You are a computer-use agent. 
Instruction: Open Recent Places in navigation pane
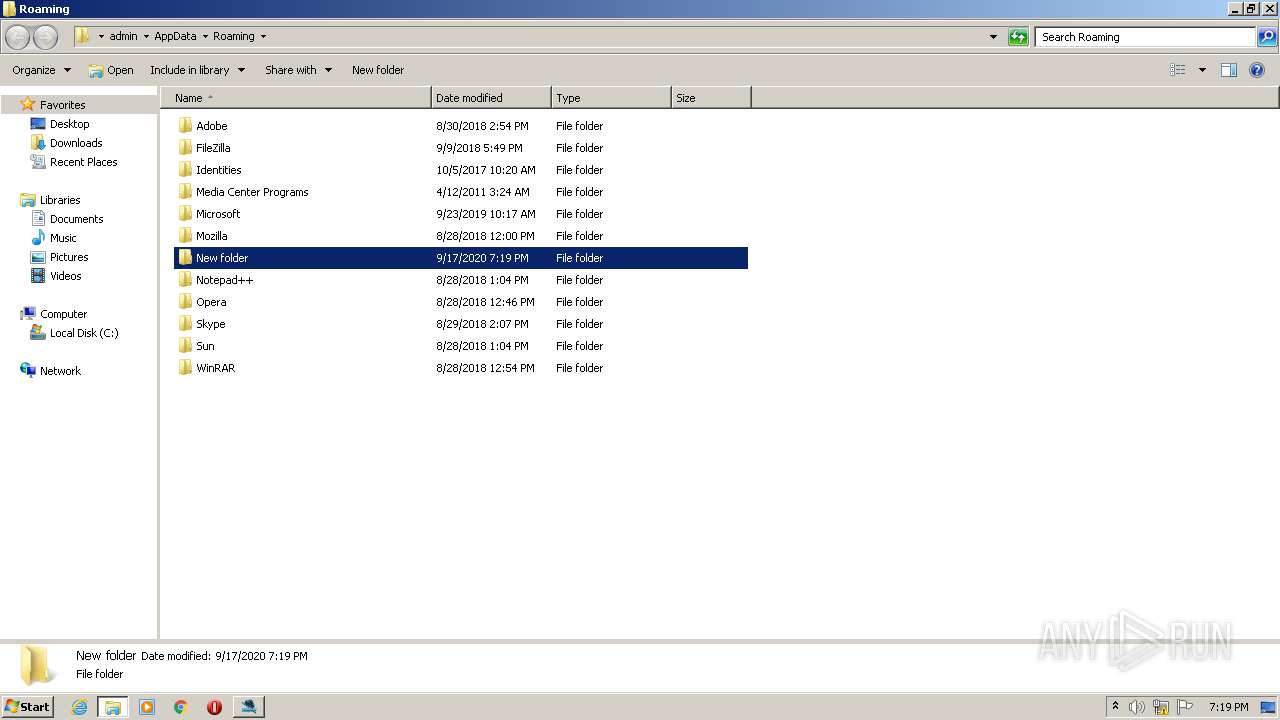84,162
